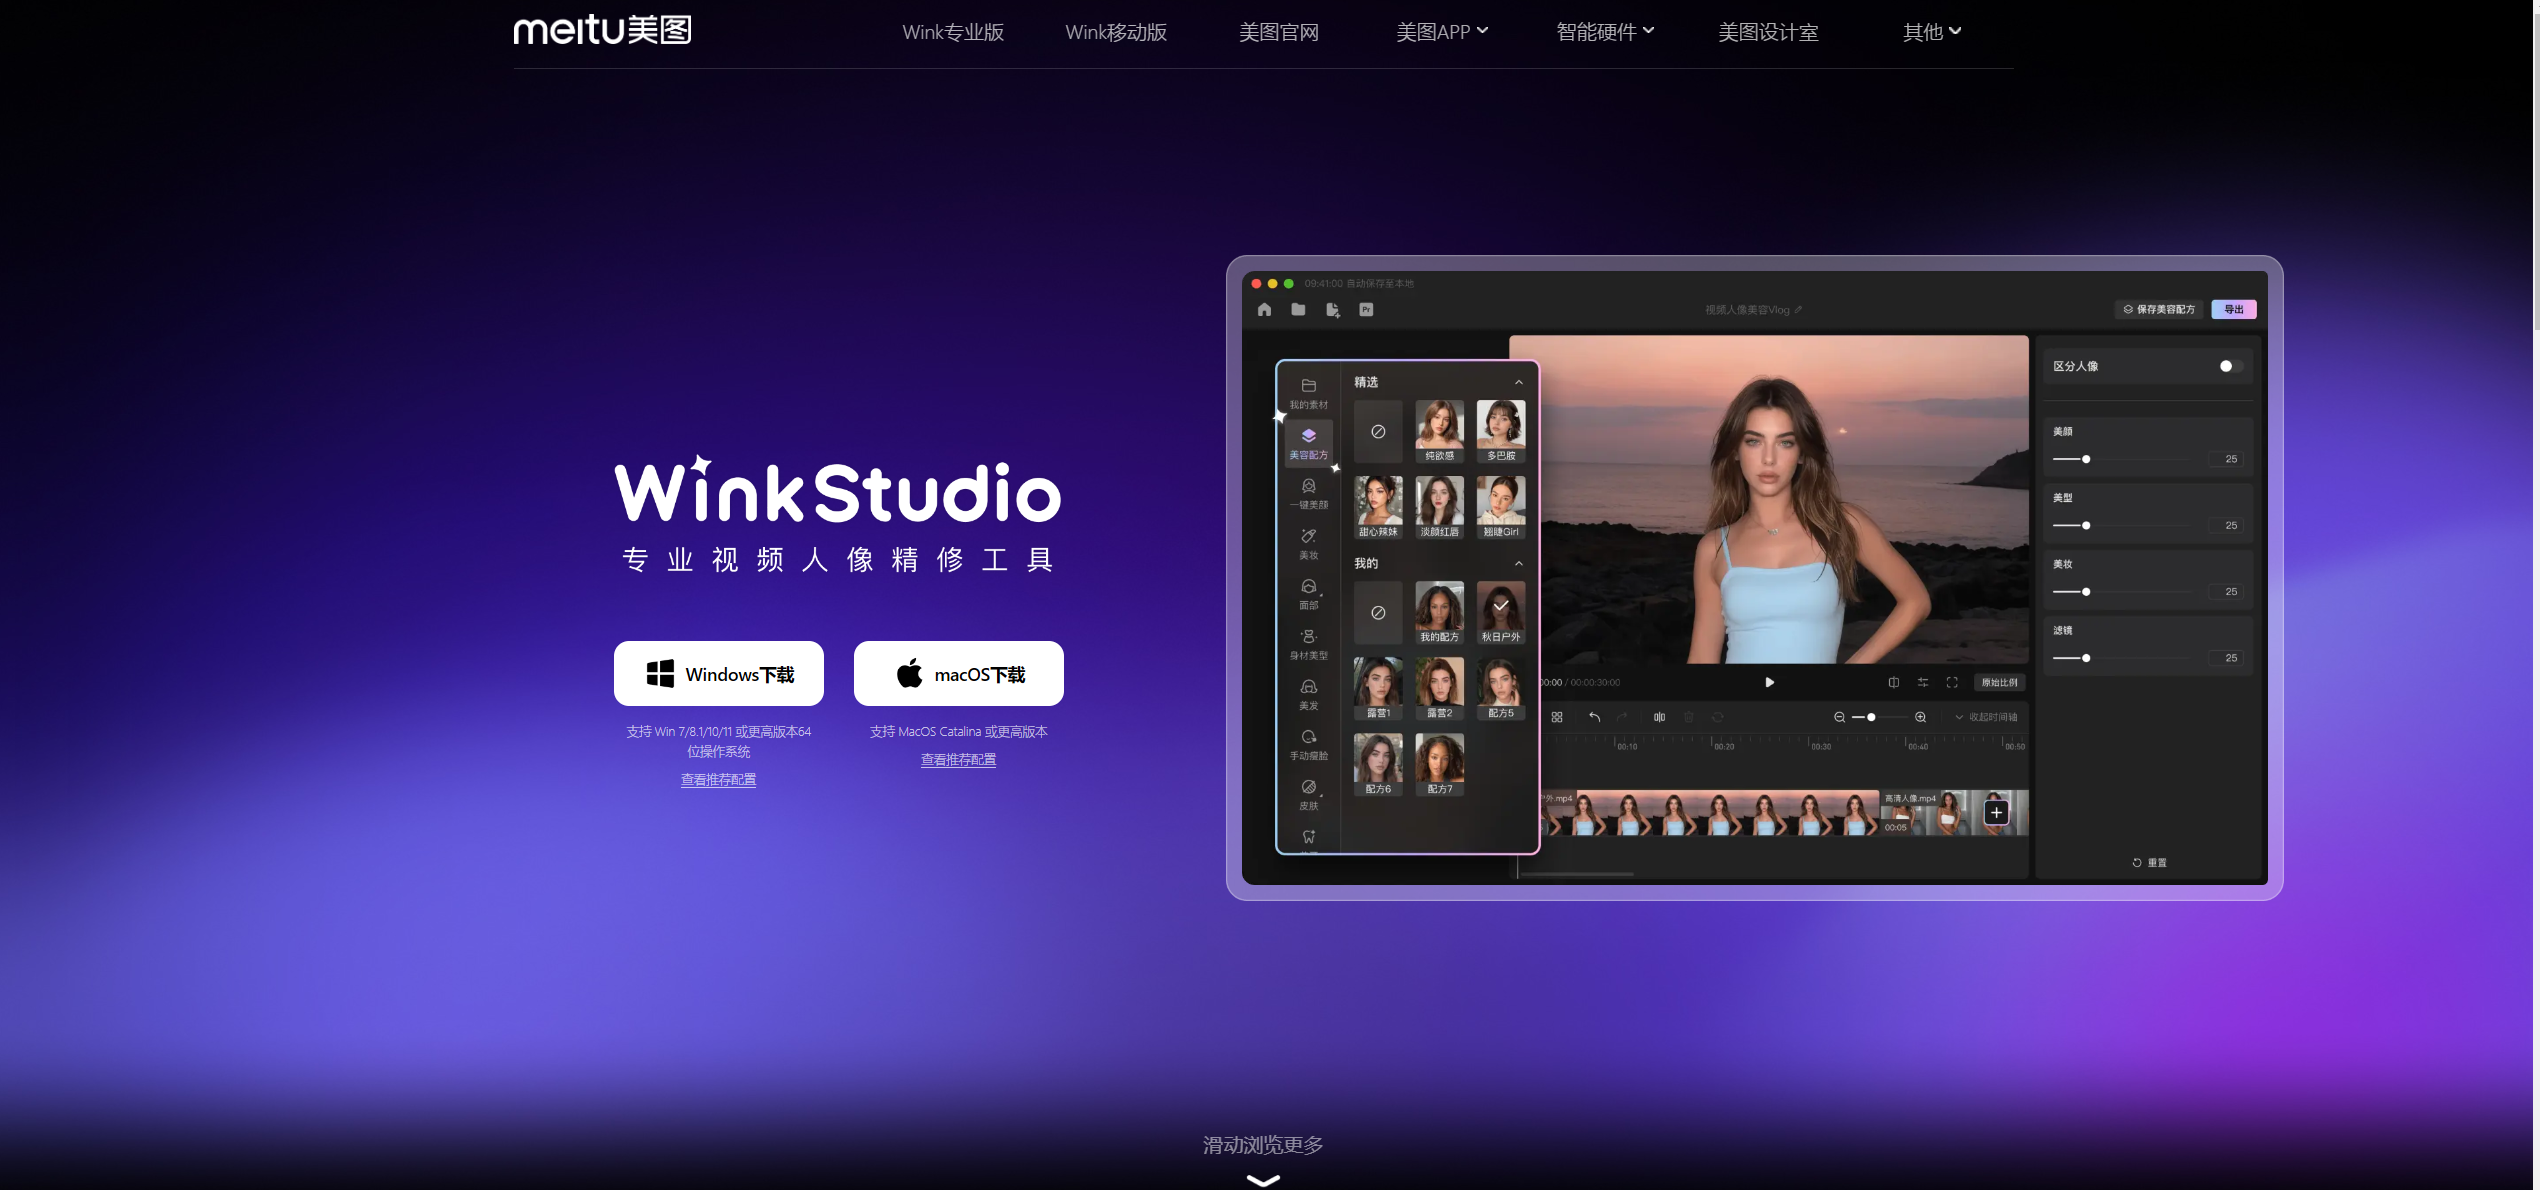The height and width of the screenshot is (1190, 2540).
Task: Open 皮肤 skin tool in sidebar
Action: tap(1308, 794)
